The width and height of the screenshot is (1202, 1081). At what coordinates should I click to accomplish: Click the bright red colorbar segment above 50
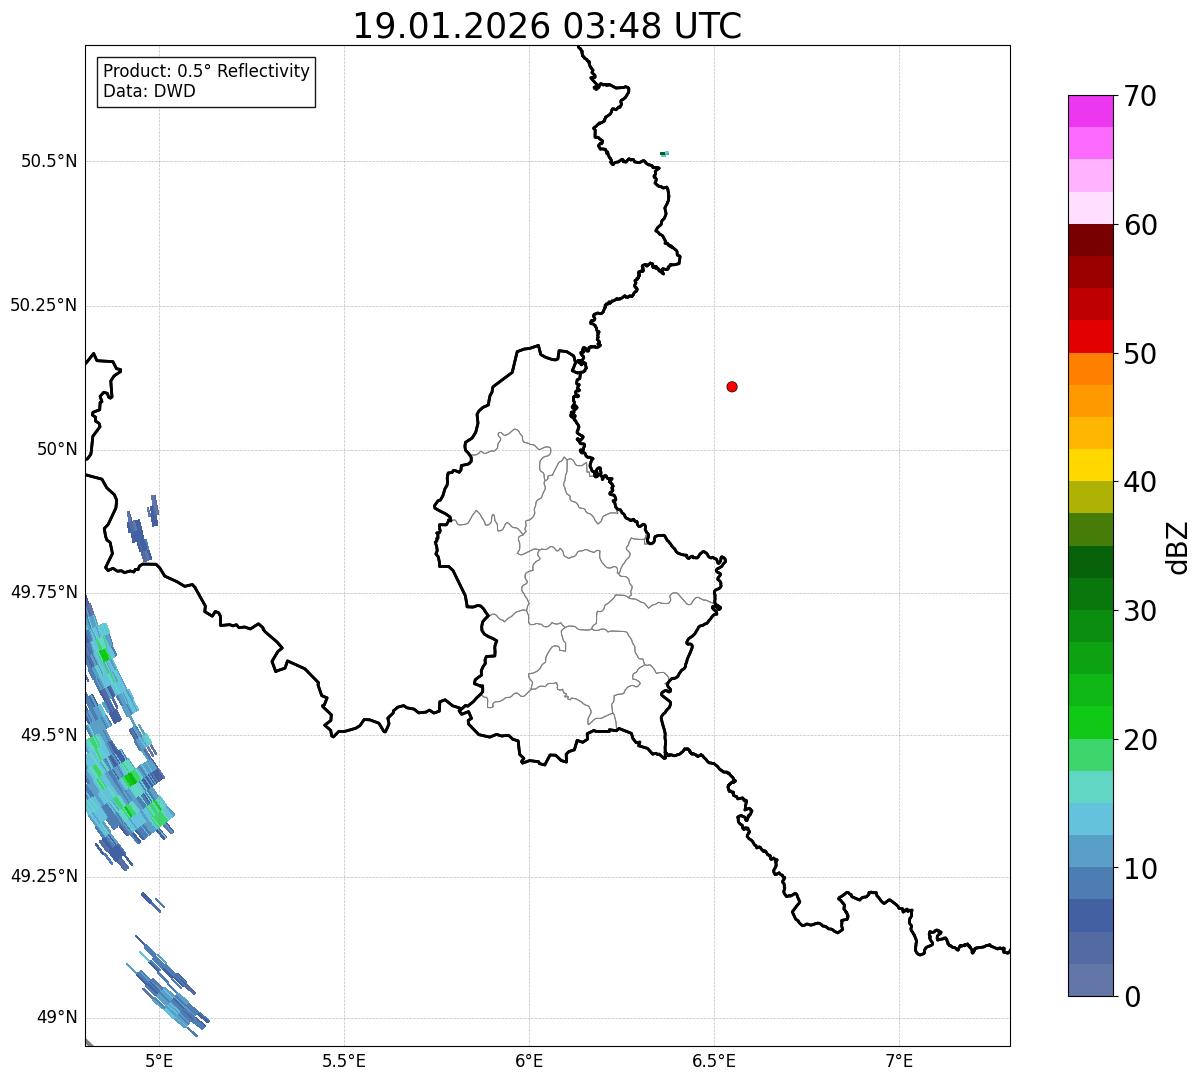[x=1090, y=336]
